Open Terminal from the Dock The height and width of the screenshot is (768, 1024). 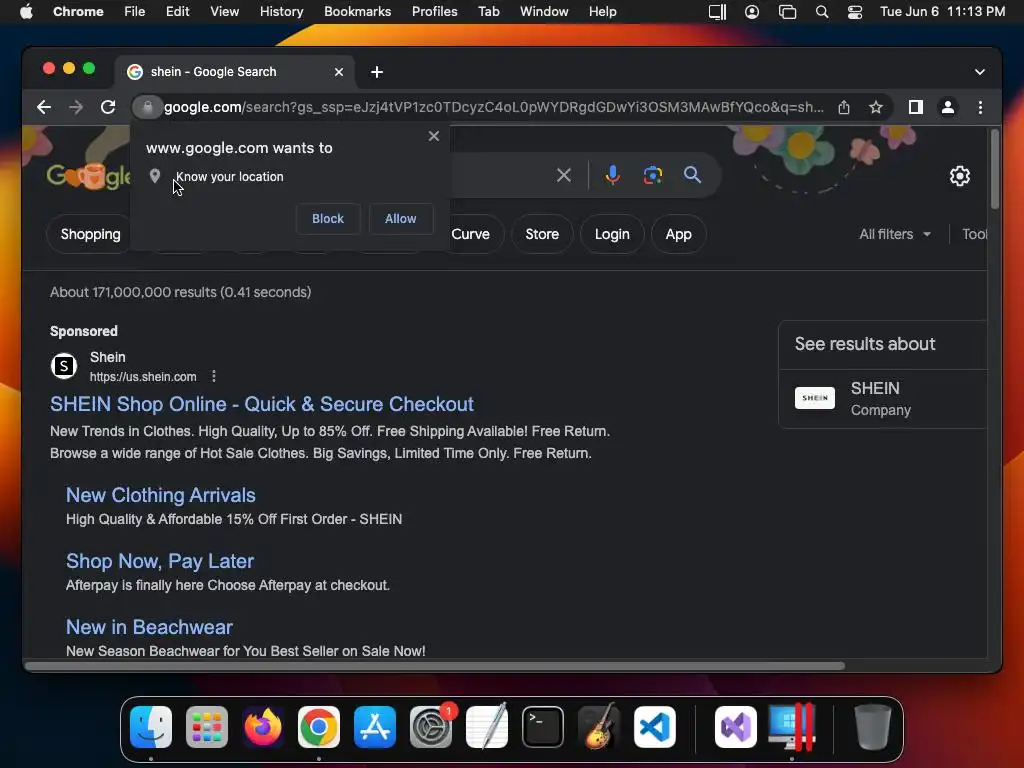[543, 727]
